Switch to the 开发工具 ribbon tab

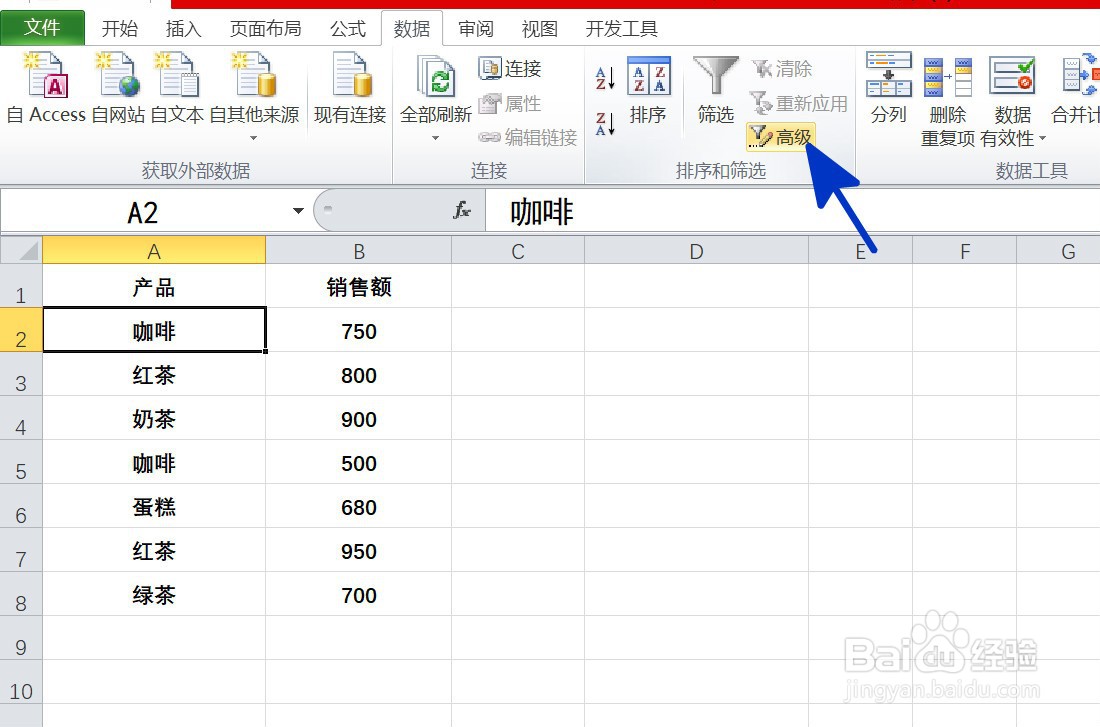click(620, 28)
